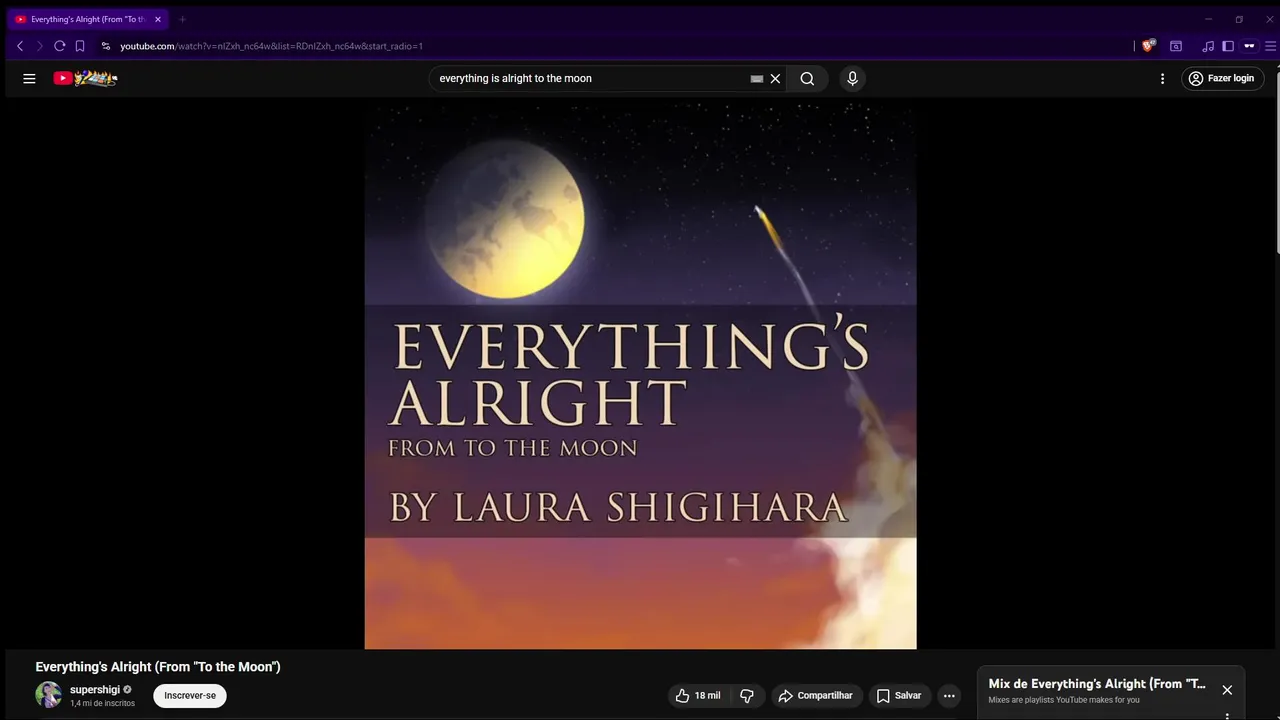The image size is (1280, 720).
Task: Click the video player to pause playback
Action: click(640, 374)
